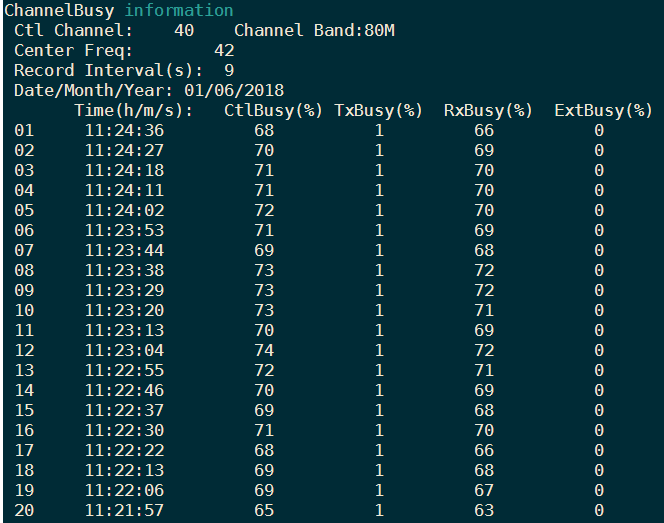Click the "RxBusy(%)" column header
664x523 pixels.
pyautogui.click(x=489, y=110)
